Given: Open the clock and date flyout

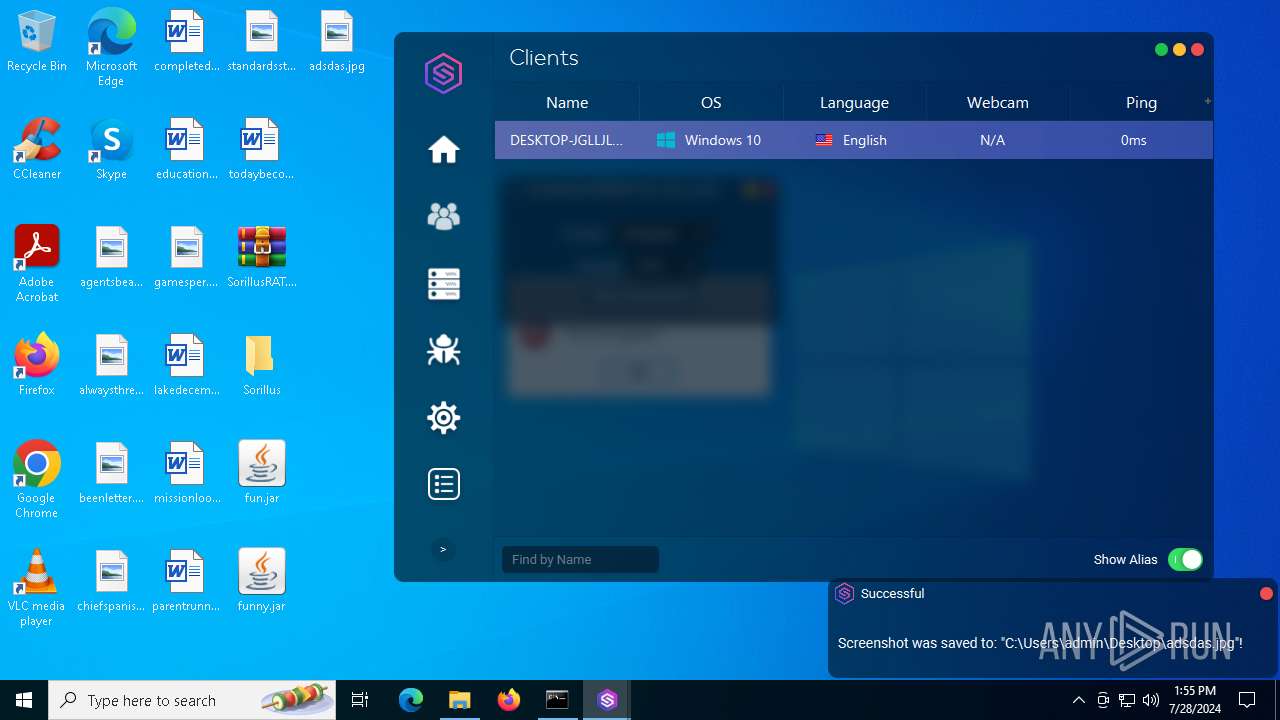Looking at the screenshot, I should (x=1194, y=700).
